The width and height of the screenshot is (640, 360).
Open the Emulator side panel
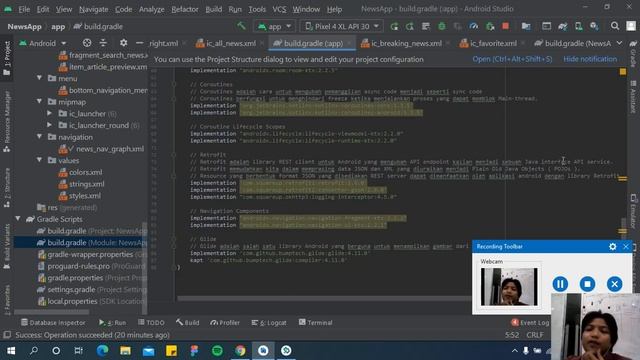coord(633,211)
